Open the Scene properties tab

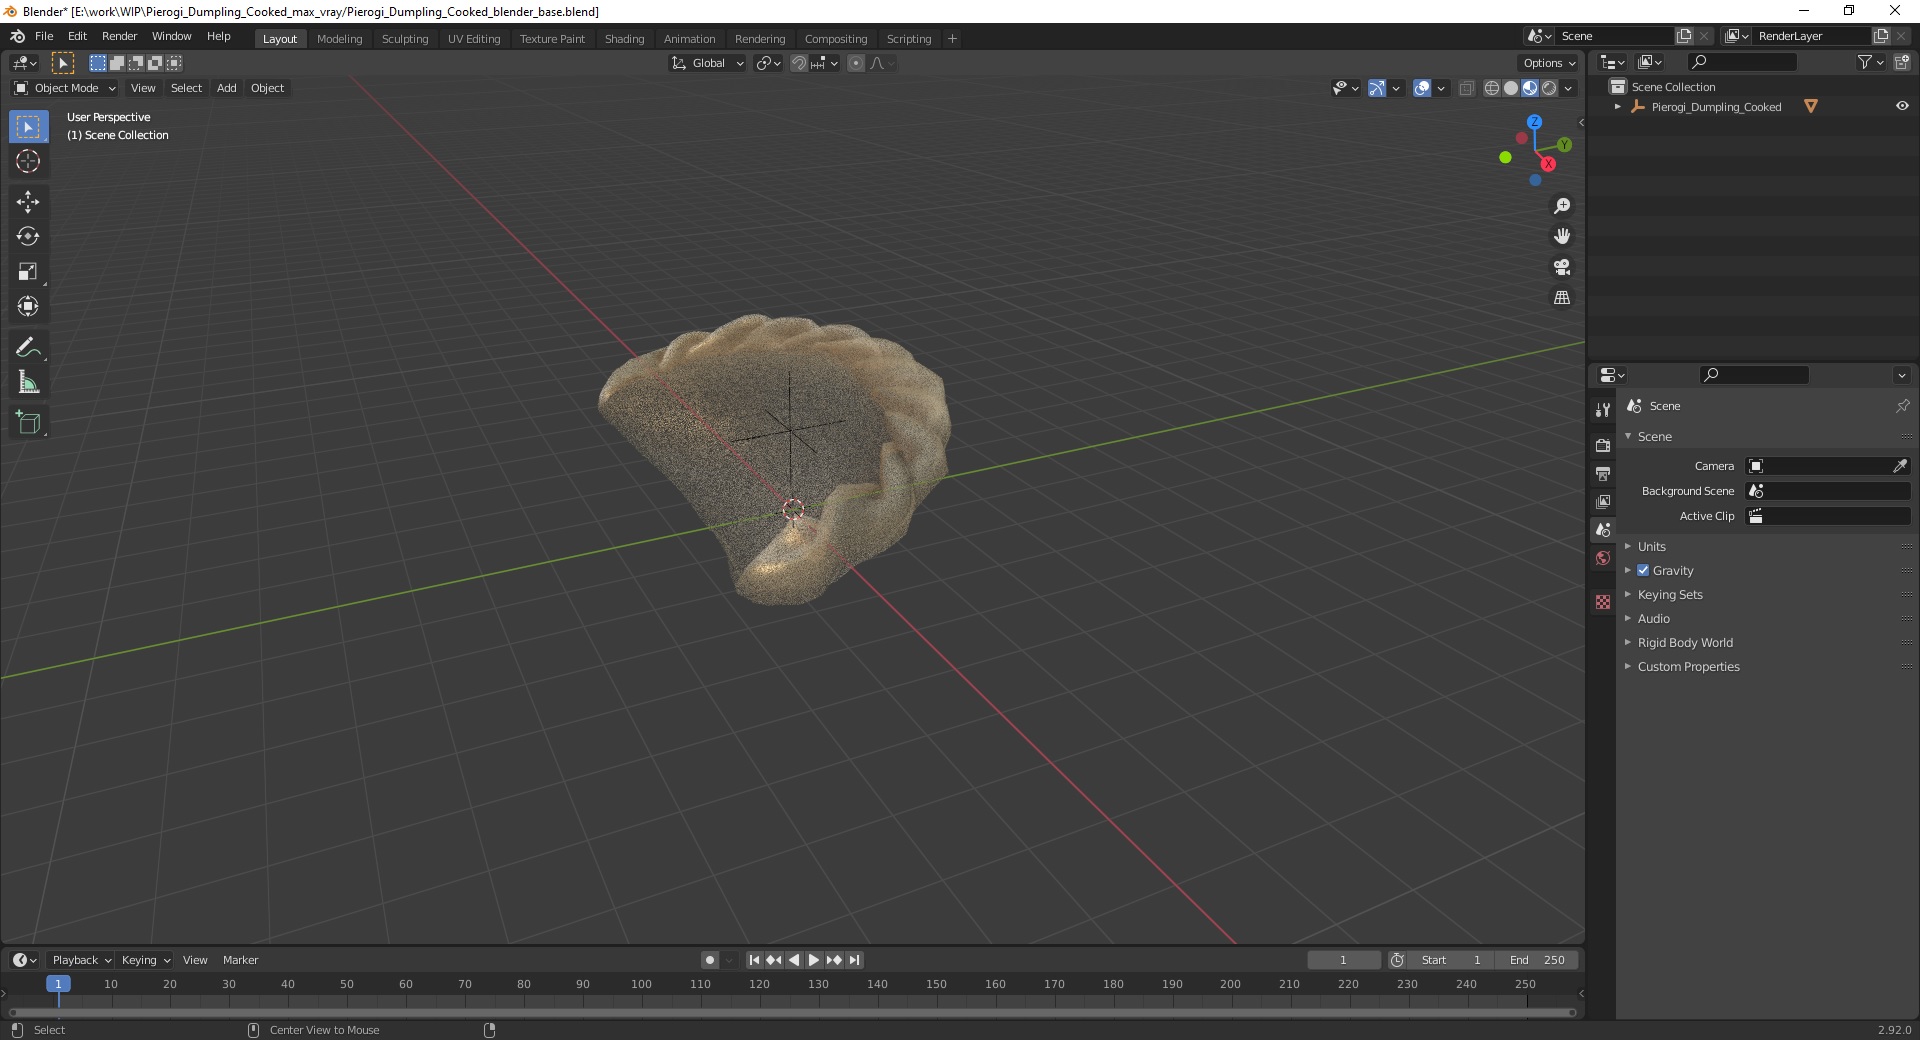(x=1603, y=529)
